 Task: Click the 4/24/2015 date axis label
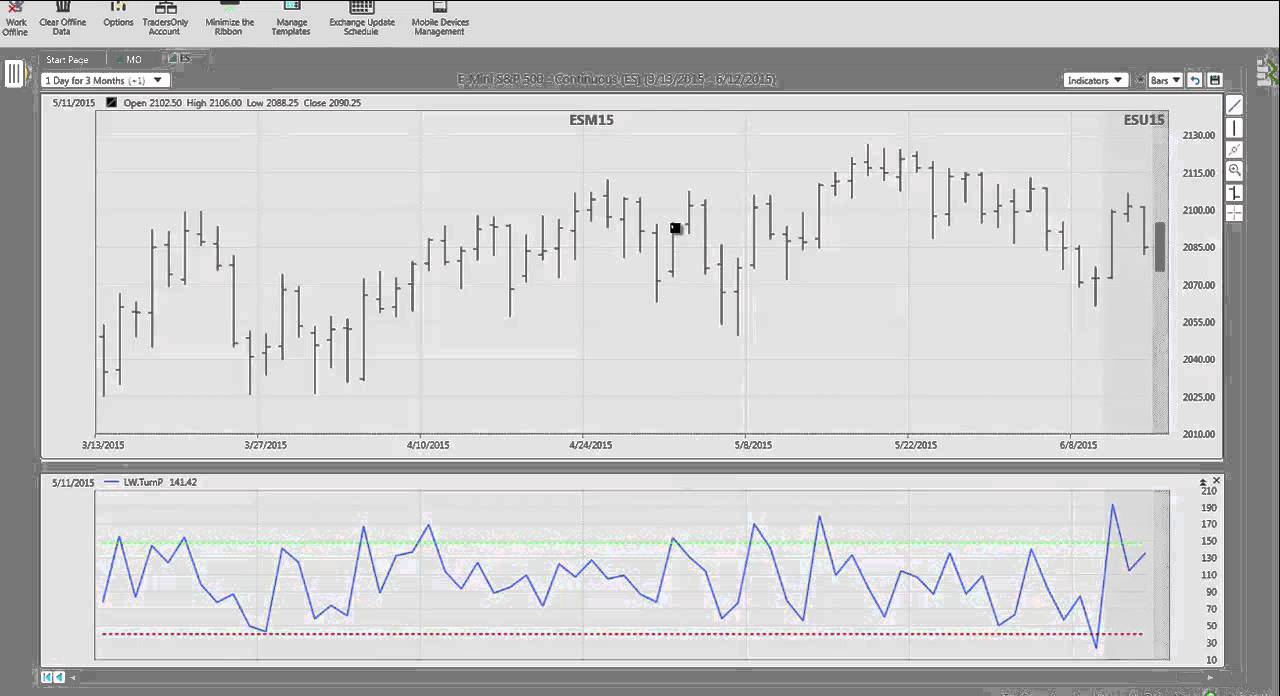[590, 445]
